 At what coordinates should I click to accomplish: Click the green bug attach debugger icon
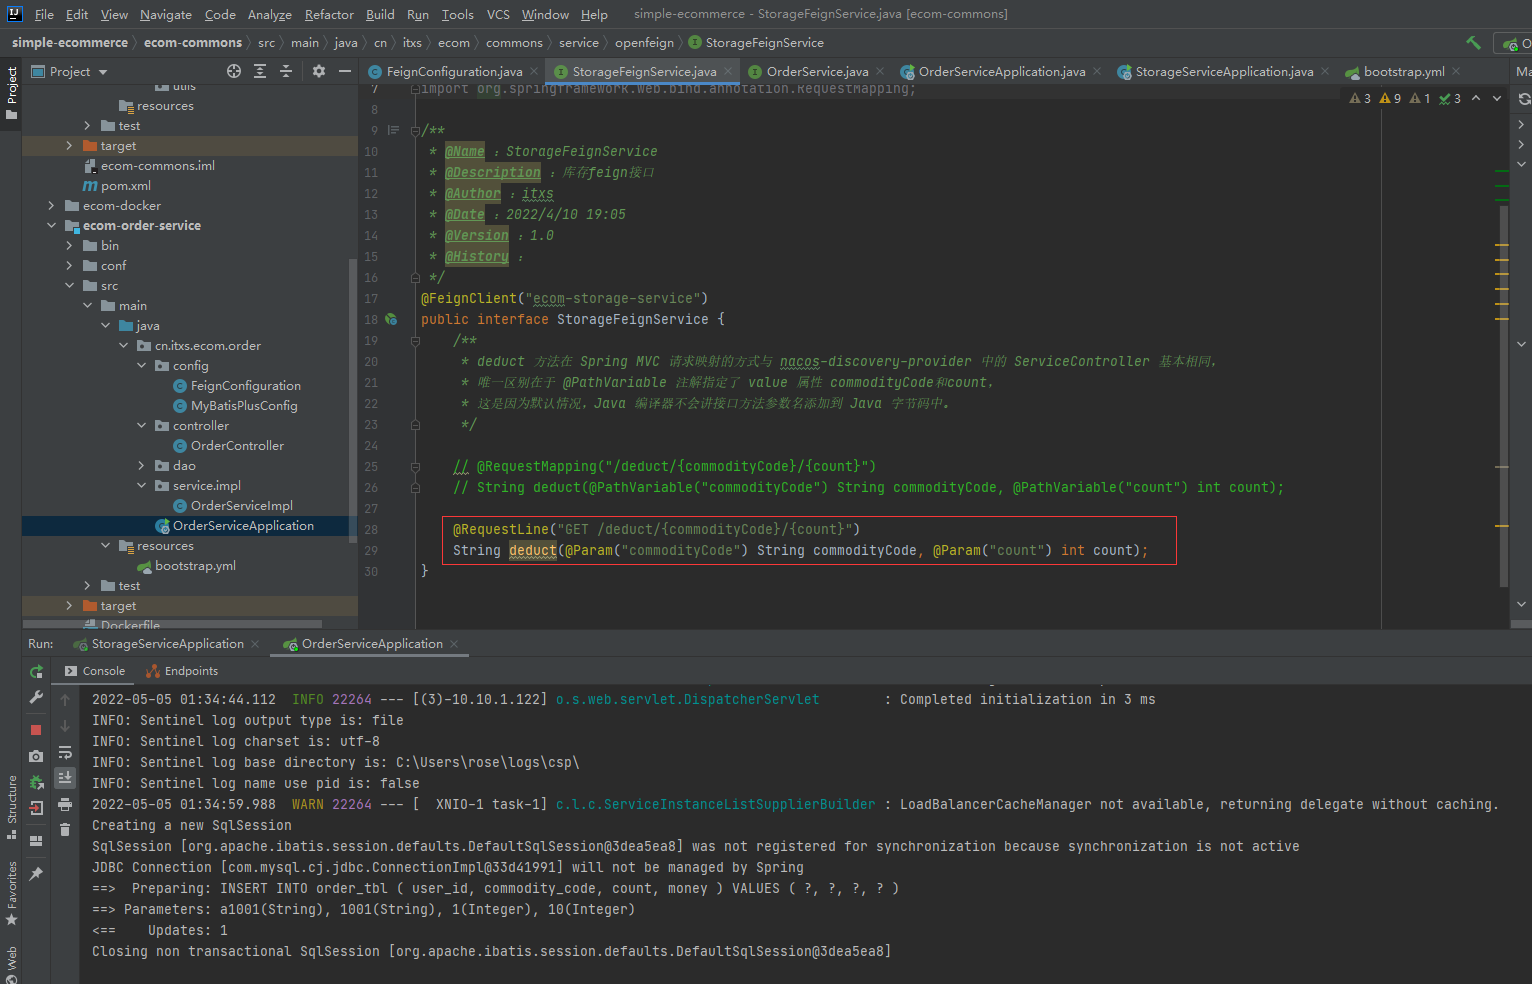click(x=36, y=782)
